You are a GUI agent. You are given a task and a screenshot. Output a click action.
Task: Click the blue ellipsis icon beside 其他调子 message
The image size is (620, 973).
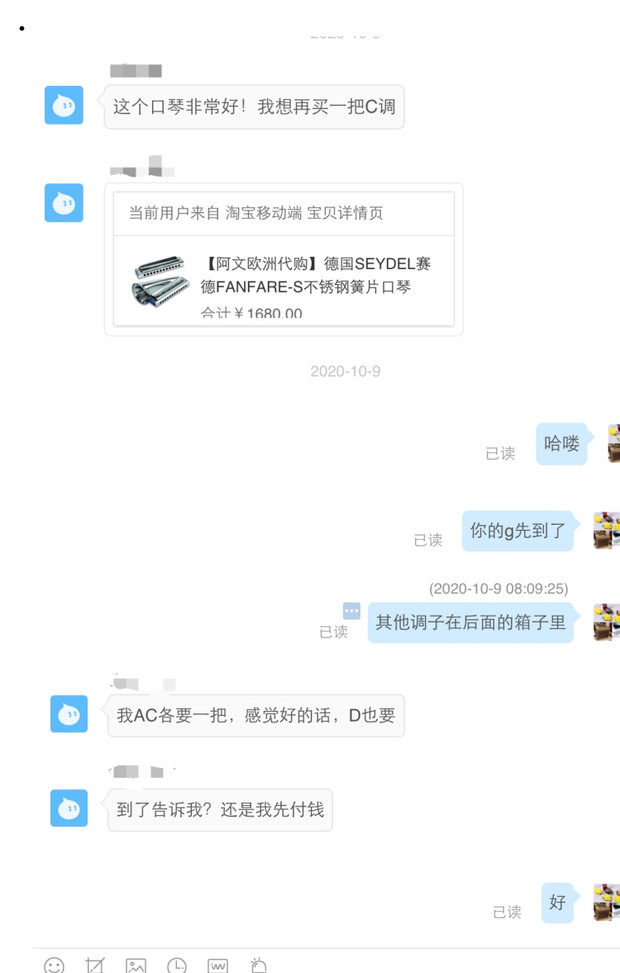coord(352,611)
